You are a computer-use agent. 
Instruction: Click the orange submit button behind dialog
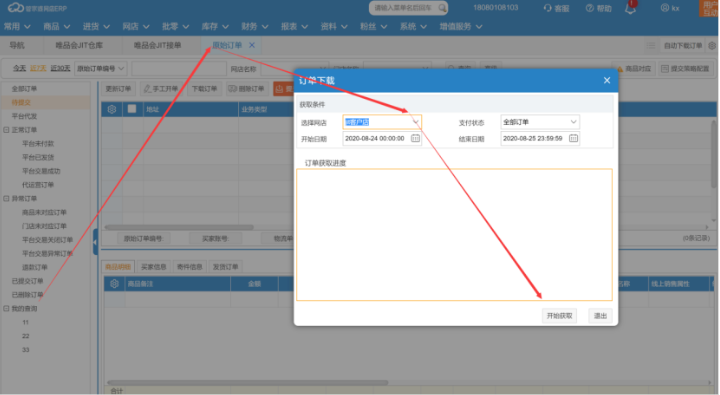tap(284, 89)
